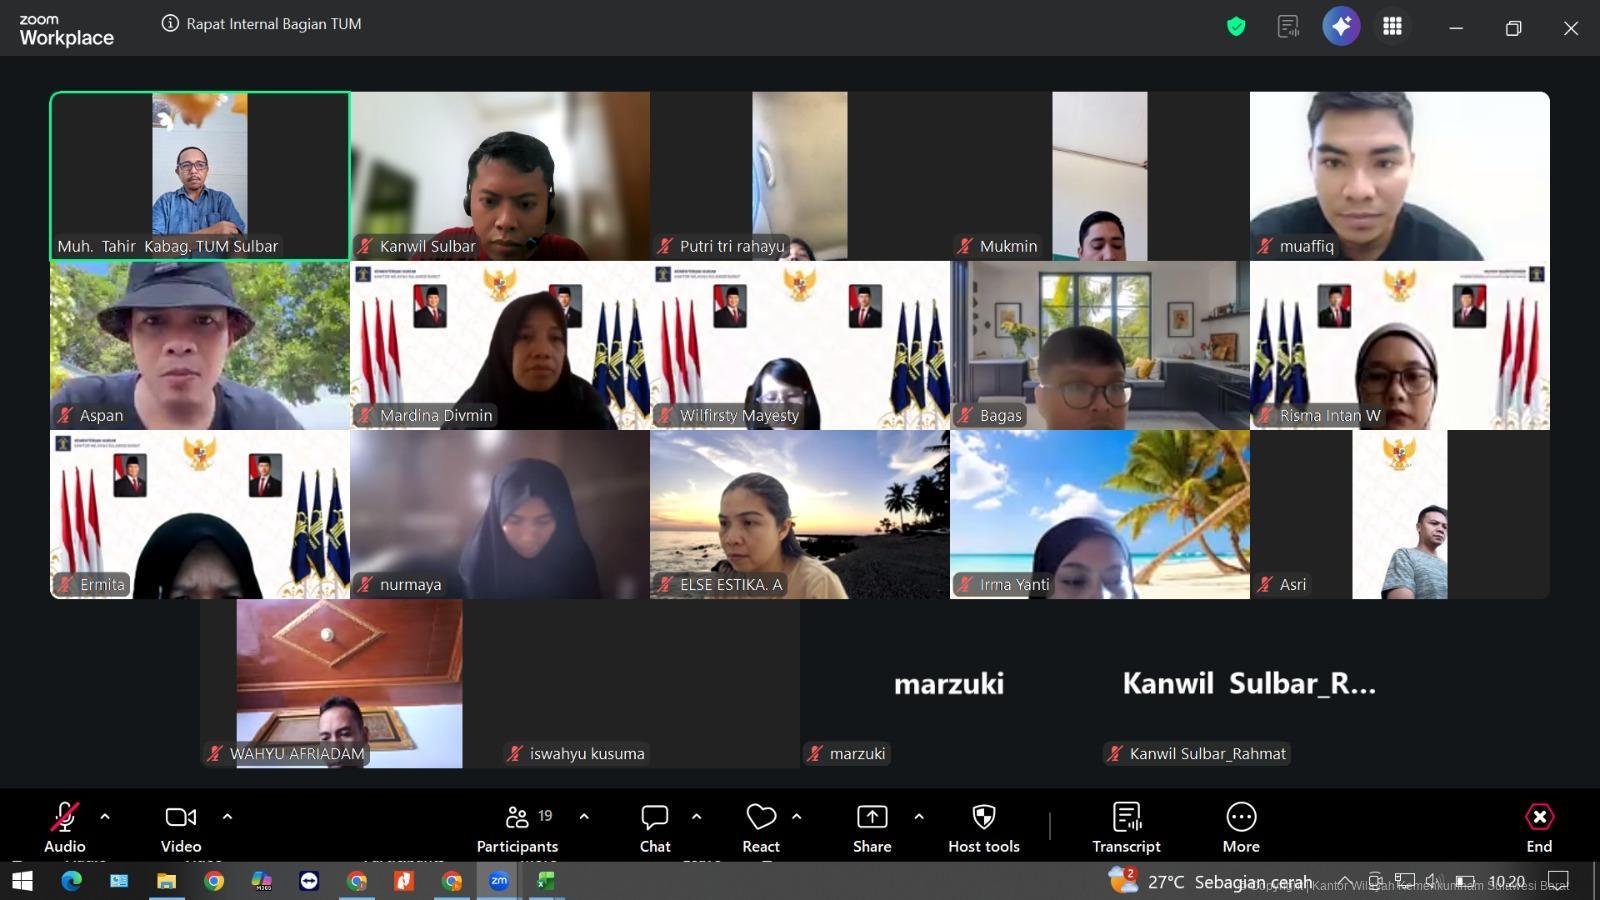Open the React emoji menu
The height and width of the screenshot is (900, 1600).
761,828
